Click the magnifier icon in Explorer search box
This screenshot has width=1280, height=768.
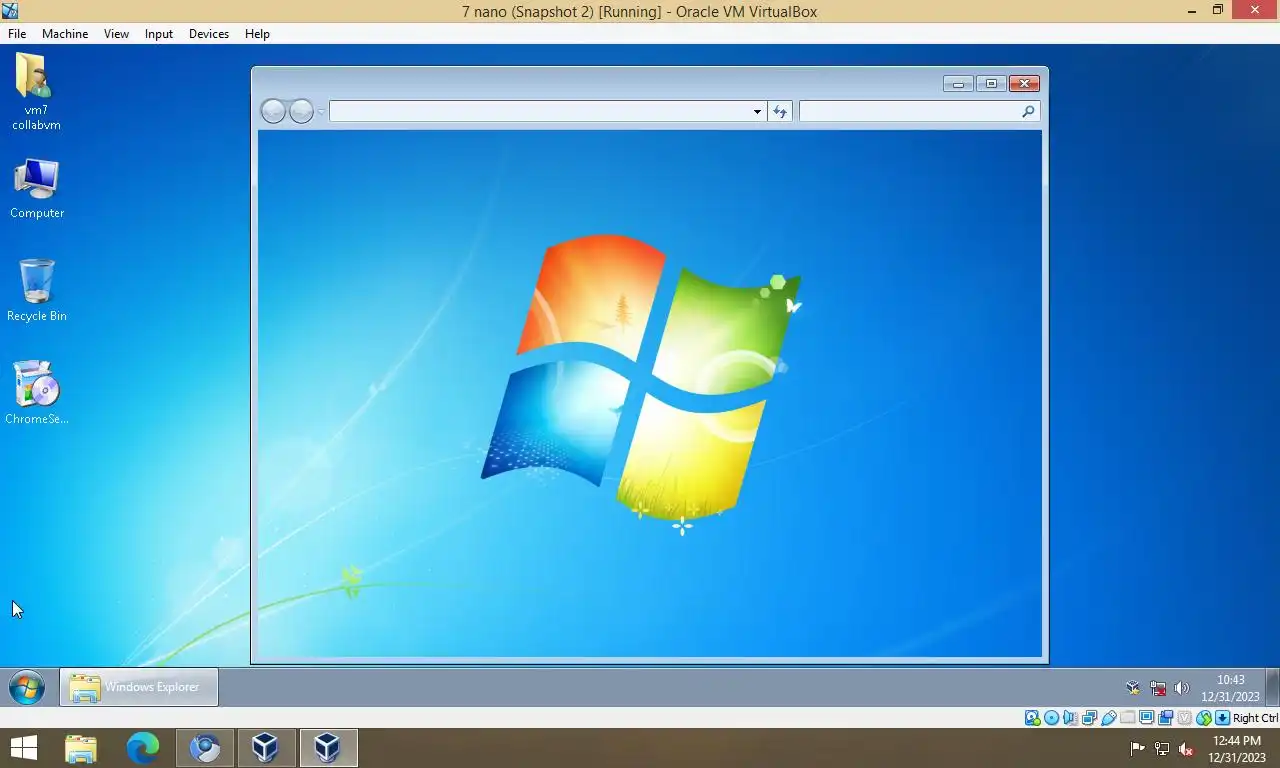coord(1028,111)
